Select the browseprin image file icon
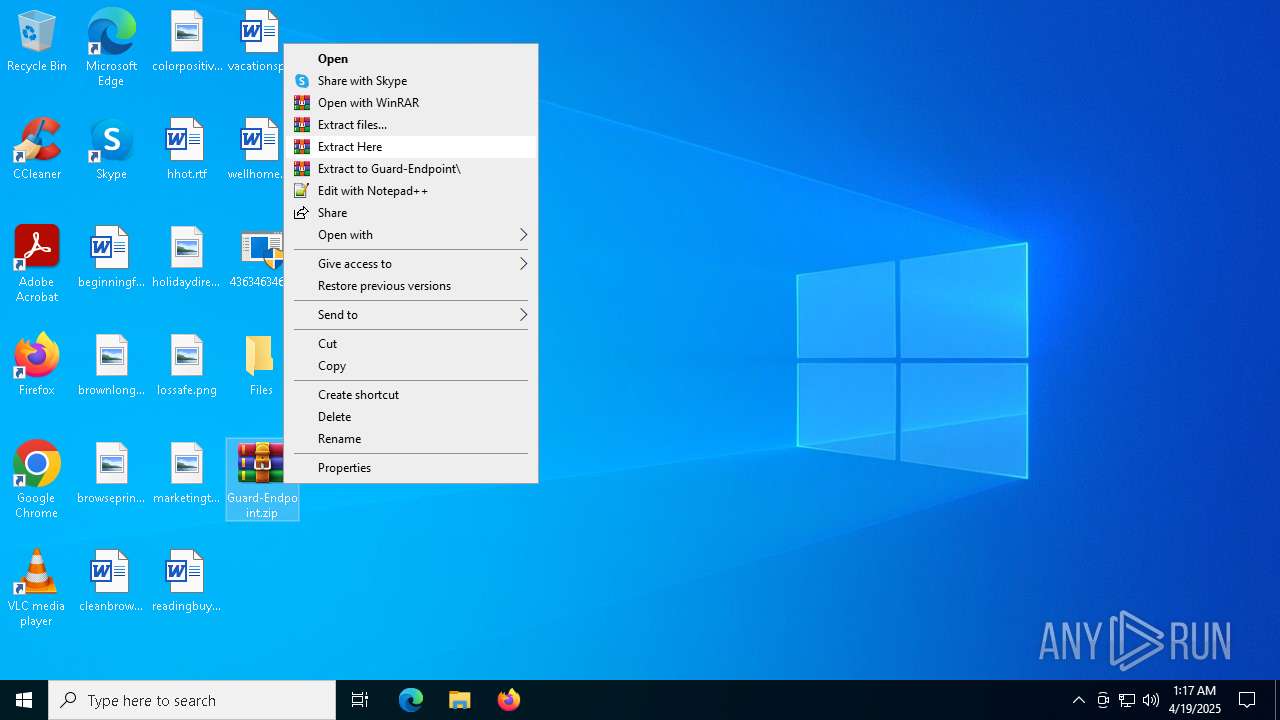1280x720 pixels. pyautogui.click(x=111, y=474)
